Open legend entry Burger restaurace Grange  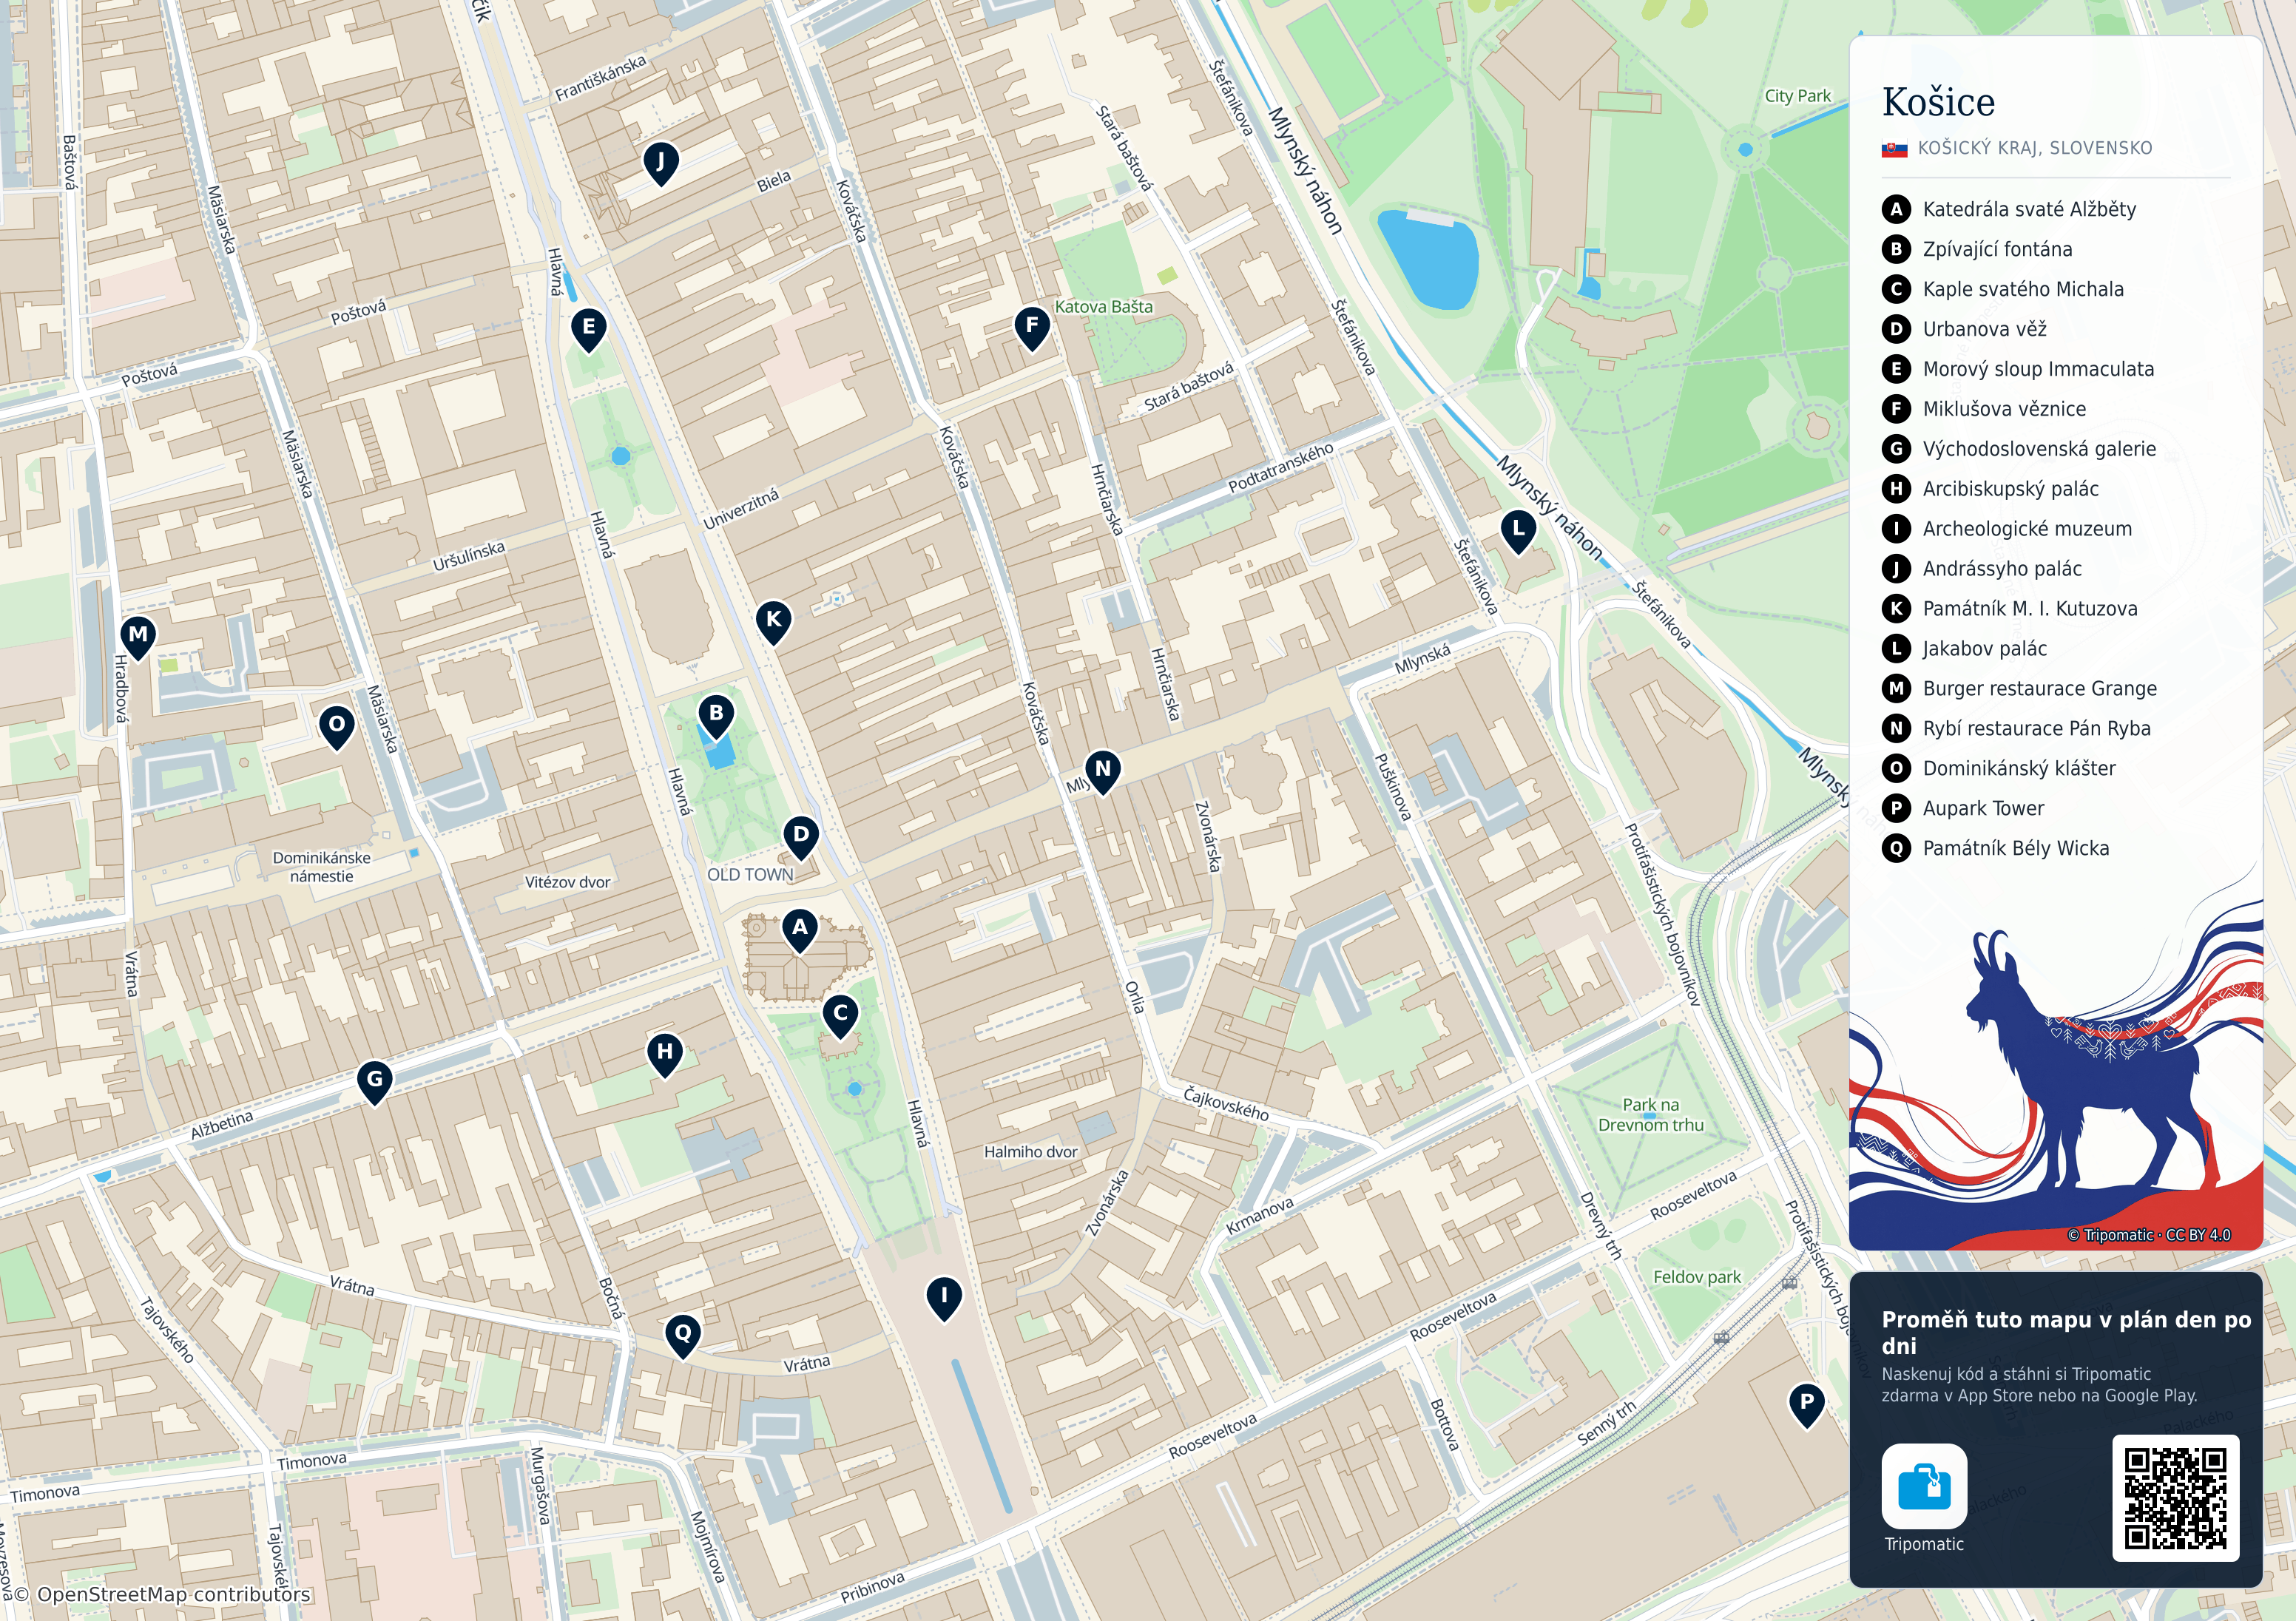click(2020, 689)
